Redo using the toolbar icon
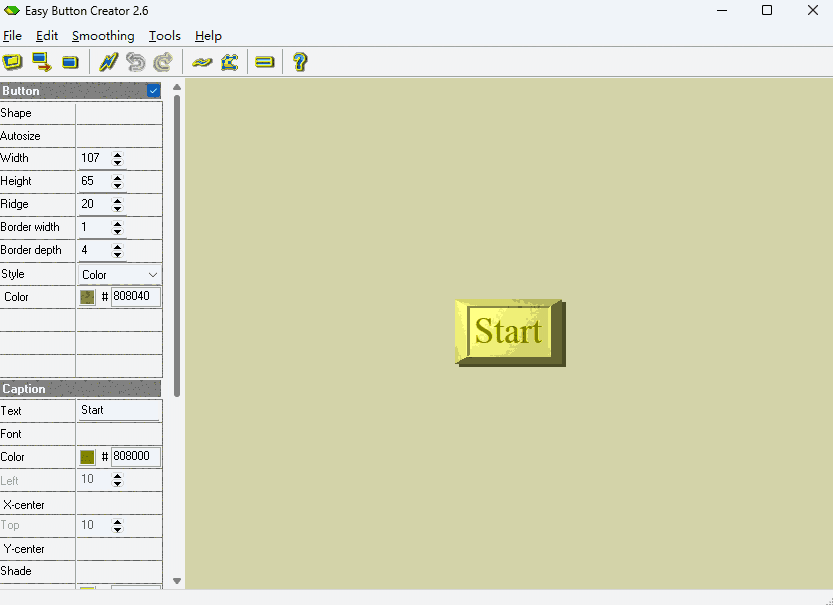The width and height of the screenshot is (833, 605). pyautogui.click(x=163, y=61)
